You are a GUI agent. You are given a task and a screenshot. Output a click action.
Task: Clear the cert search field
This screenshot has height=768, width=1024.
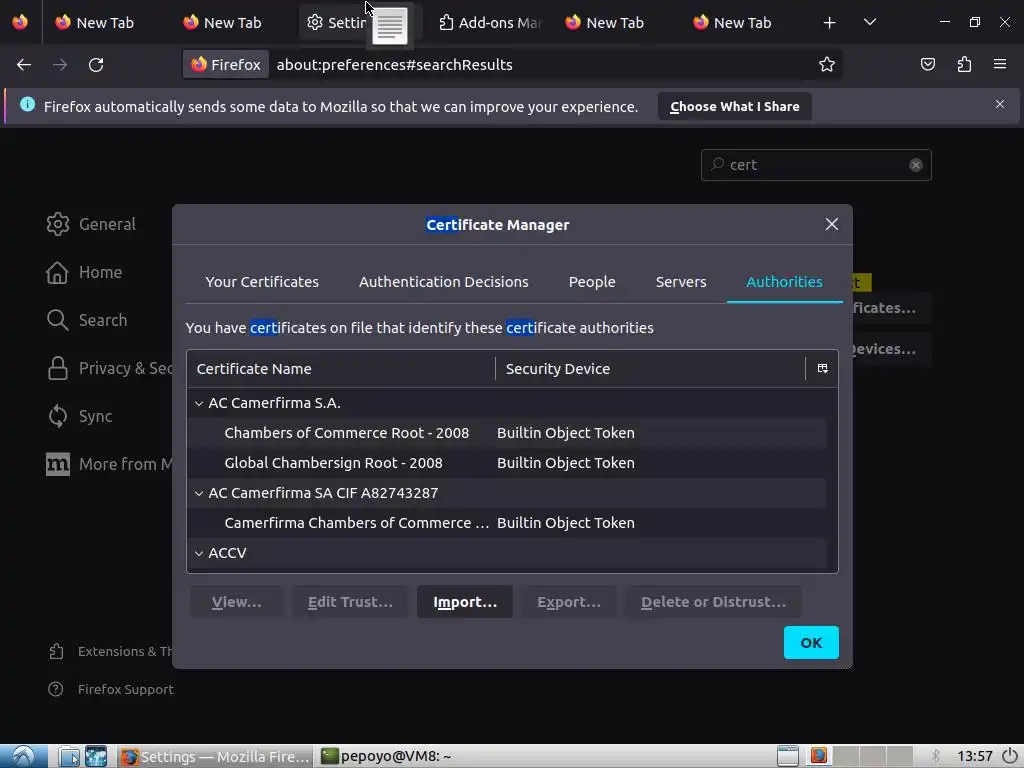[x=916, y=165]
